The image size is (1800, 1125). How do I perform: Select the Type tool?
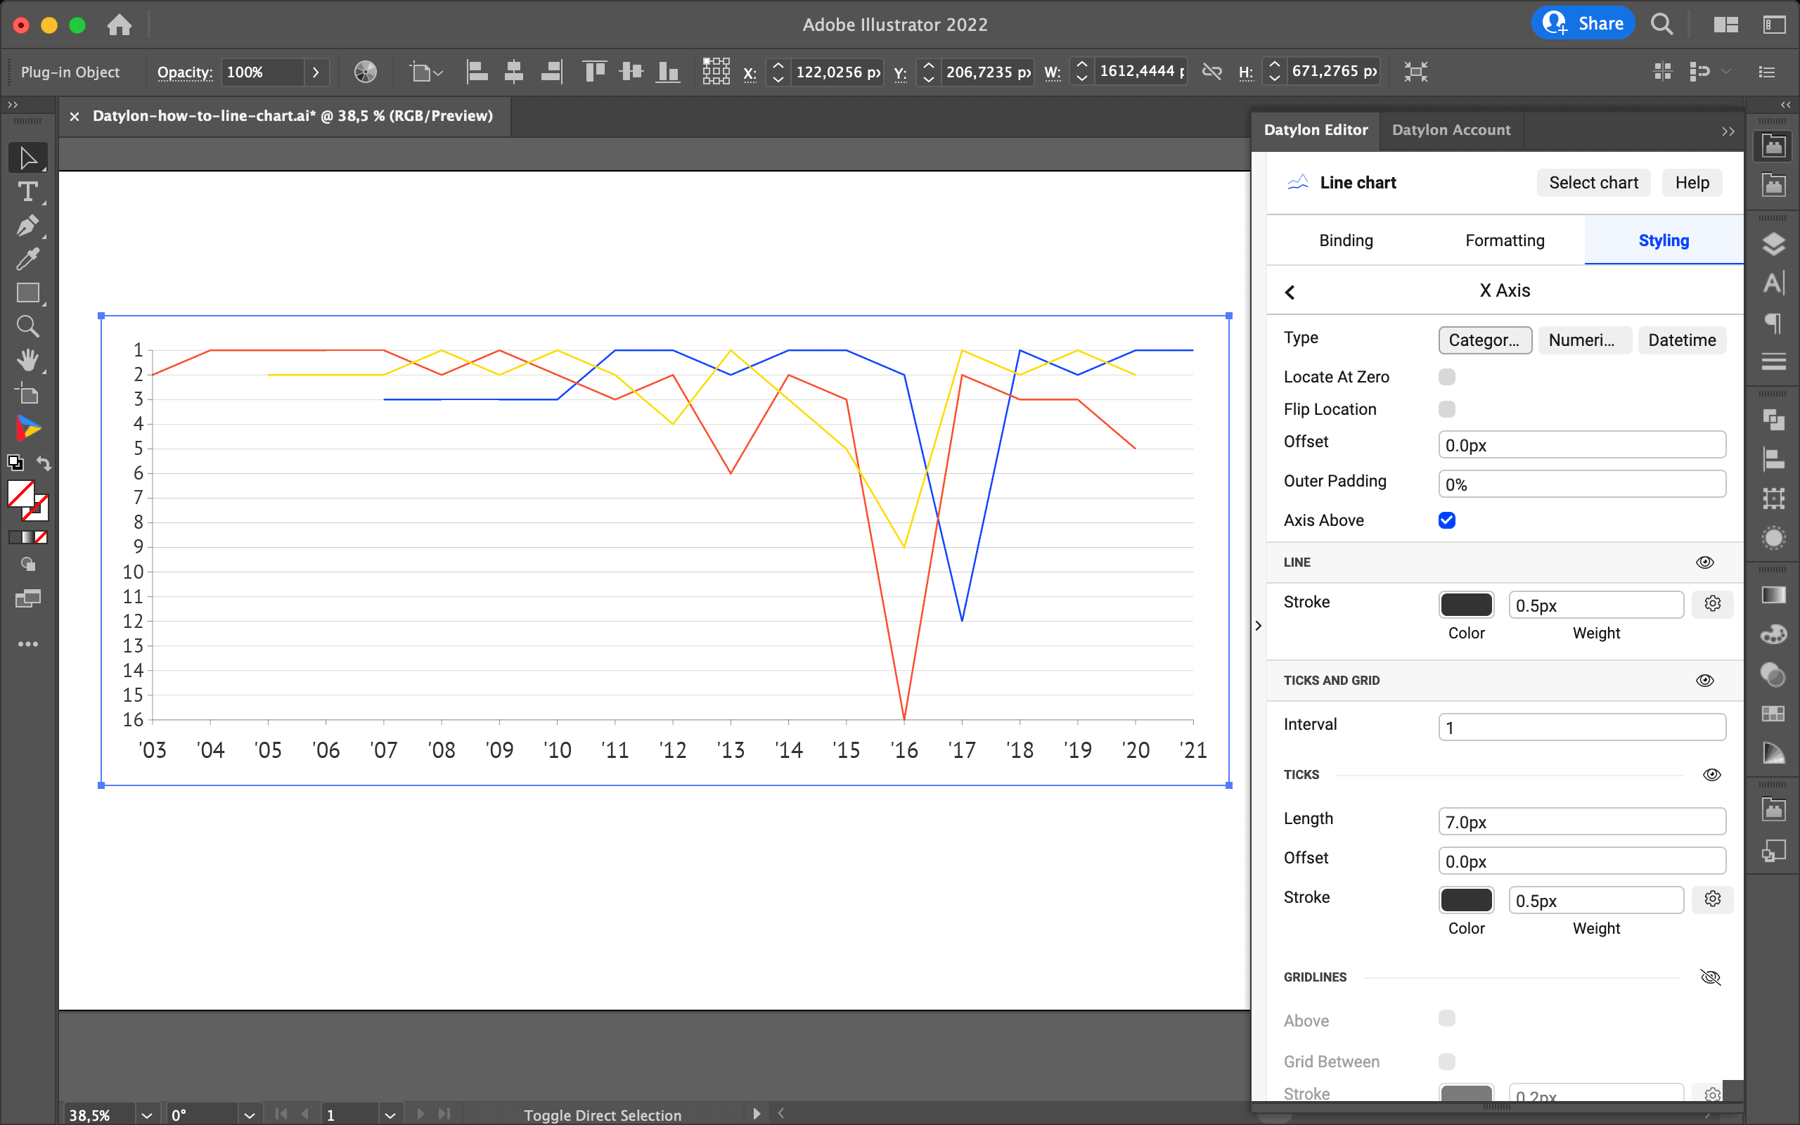28,193
